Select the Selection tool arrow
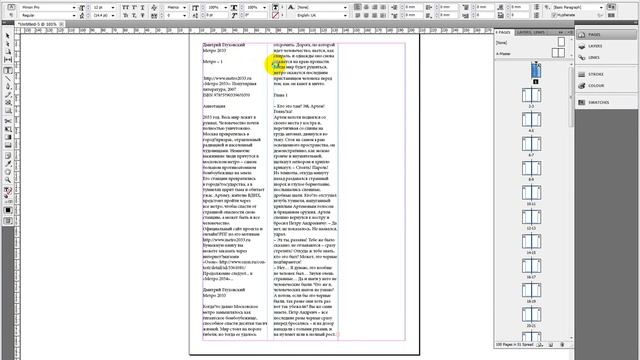The image size is (640, 360). 8,36
